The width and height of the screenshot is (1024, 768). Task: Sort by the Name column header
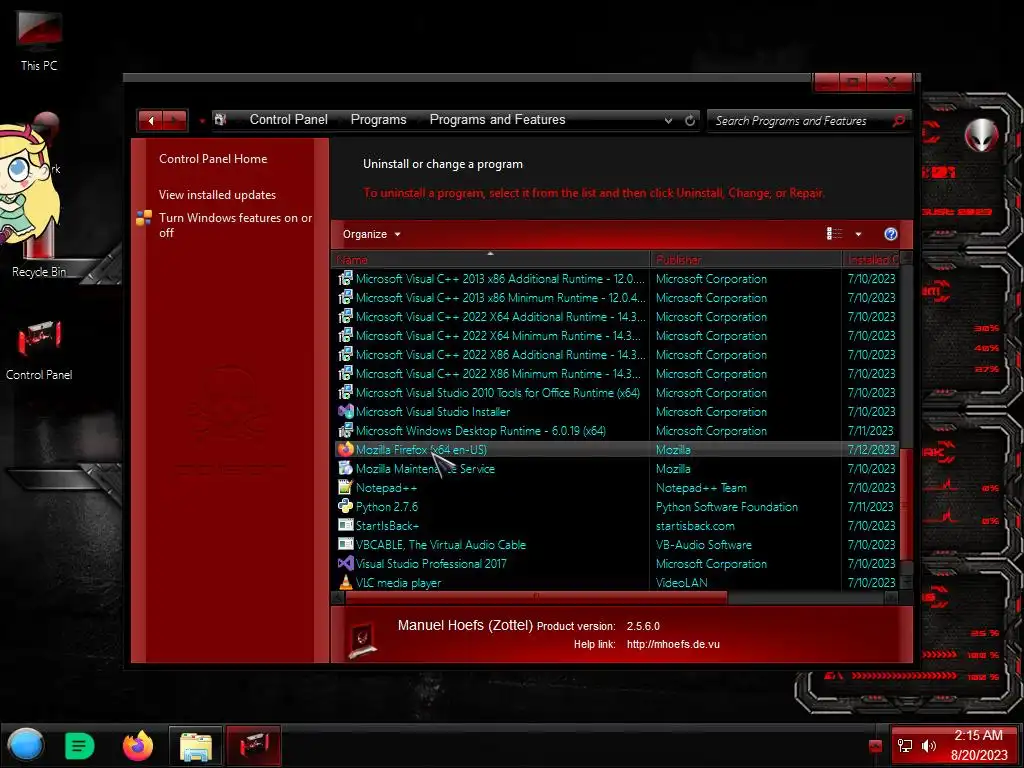tap(490, 259)
